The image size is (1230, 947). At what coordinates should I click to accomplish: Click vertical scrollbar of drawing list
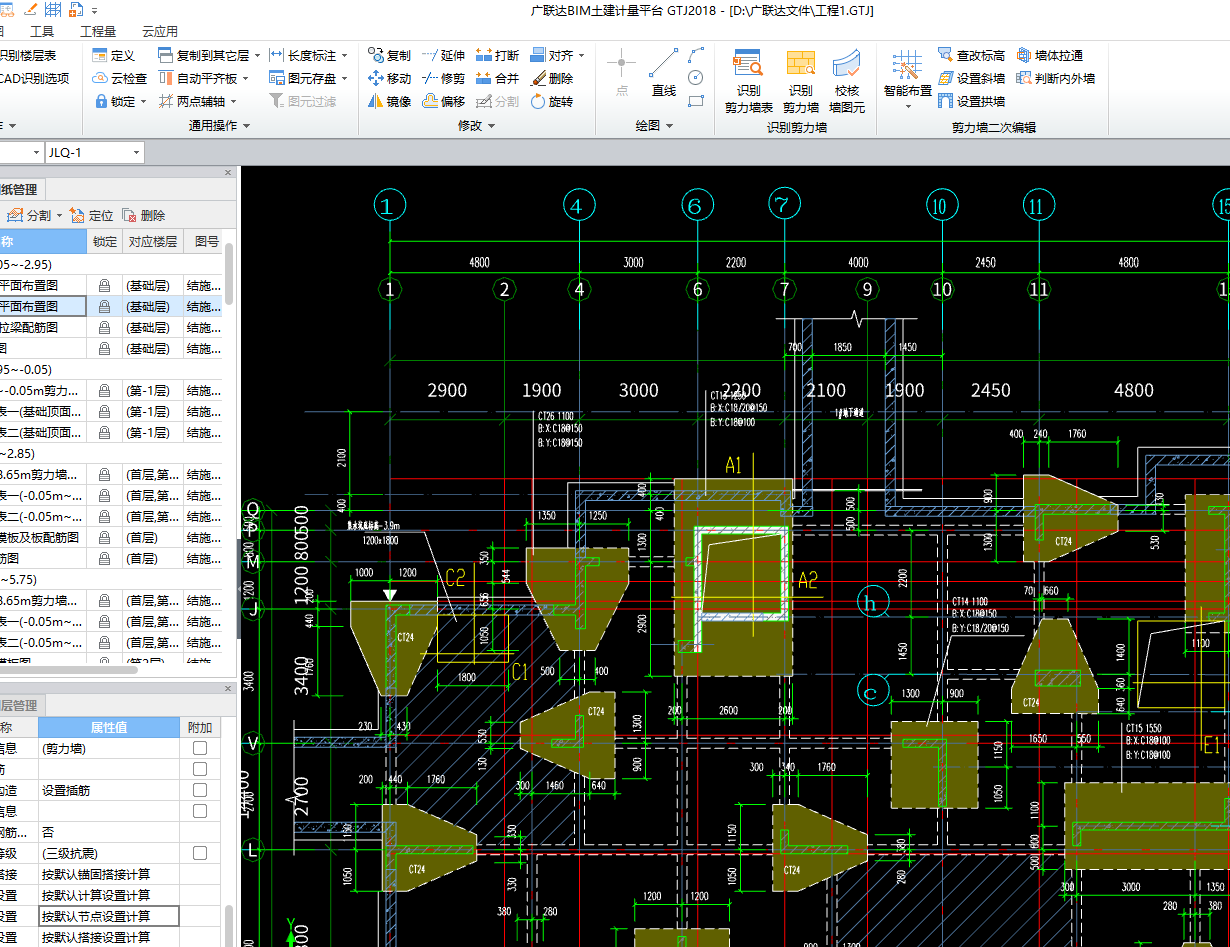click(230, 275)
